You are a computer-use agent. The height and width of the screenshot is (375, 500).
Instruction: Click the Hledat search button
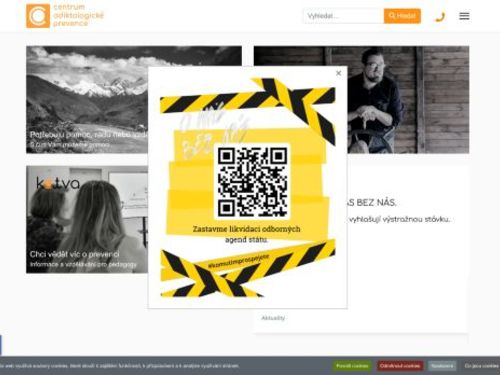pyautogui.click(x=402, y=16)
